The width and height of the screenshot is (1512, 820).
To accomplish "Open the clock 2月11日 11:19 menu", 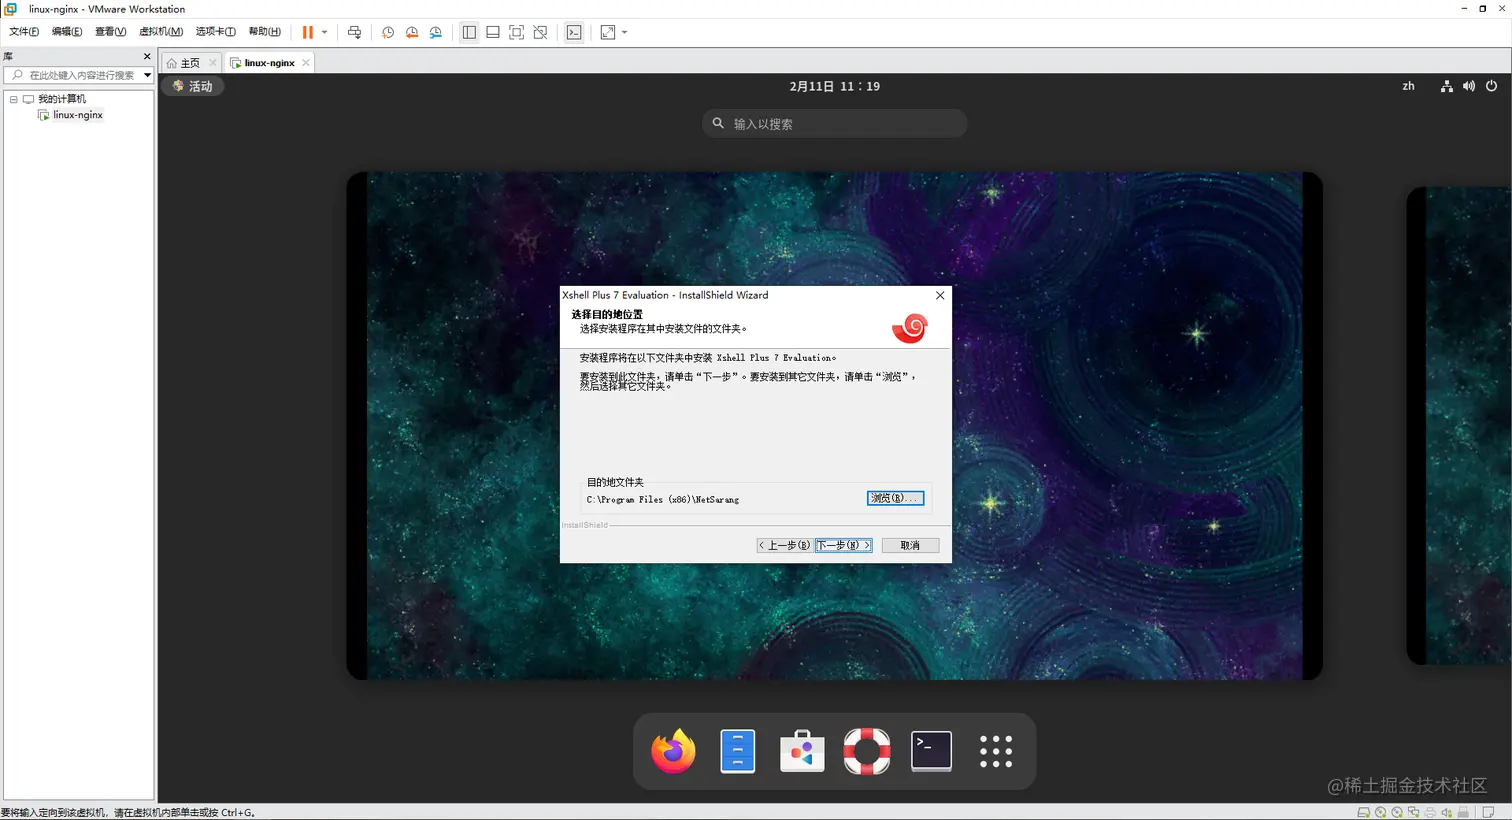I will point(834,86).
